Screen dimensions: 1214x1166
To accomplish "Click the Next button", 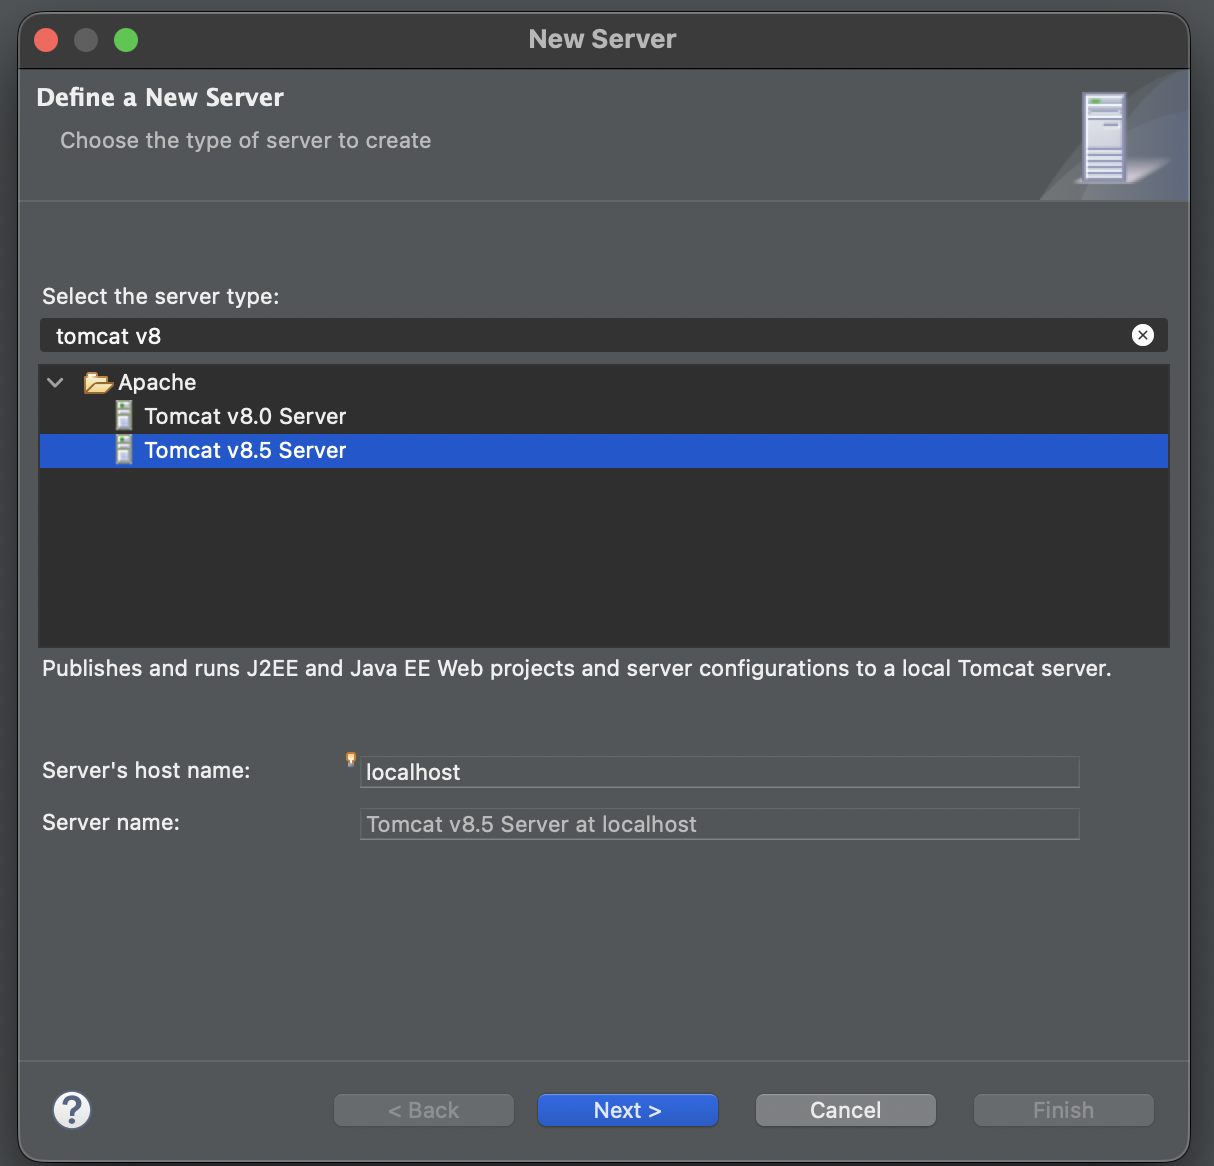I will click(628, 1110).
